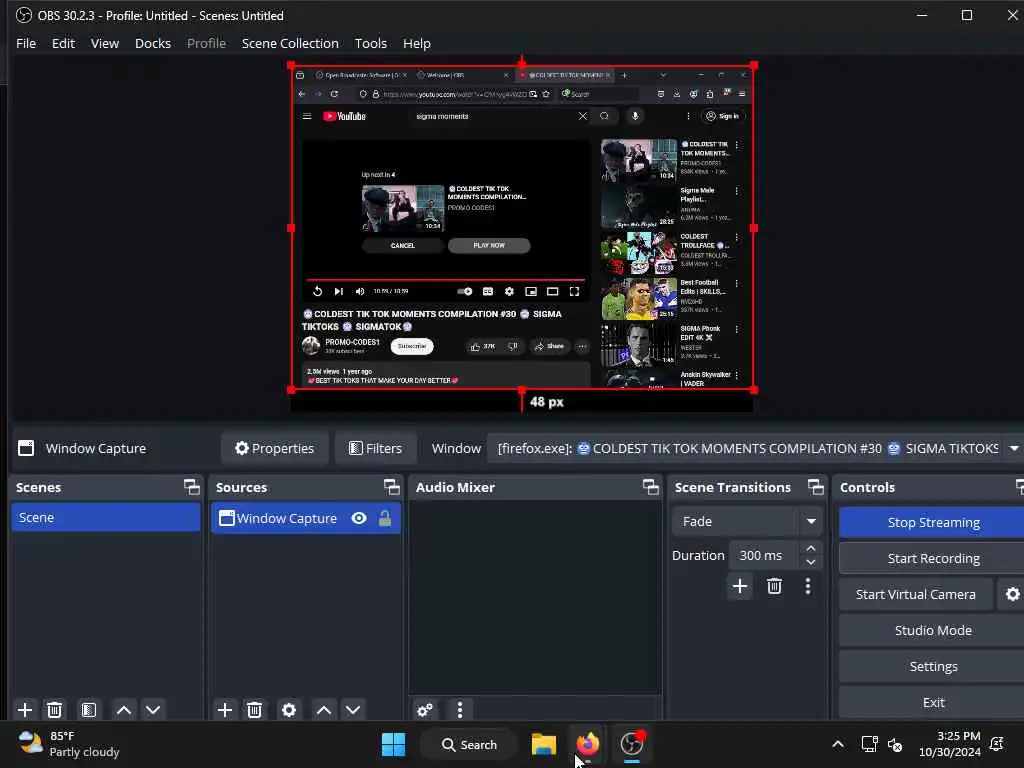Open transition properties three-dot menu
Viewport: 1024px width, 768px height.
808,586
